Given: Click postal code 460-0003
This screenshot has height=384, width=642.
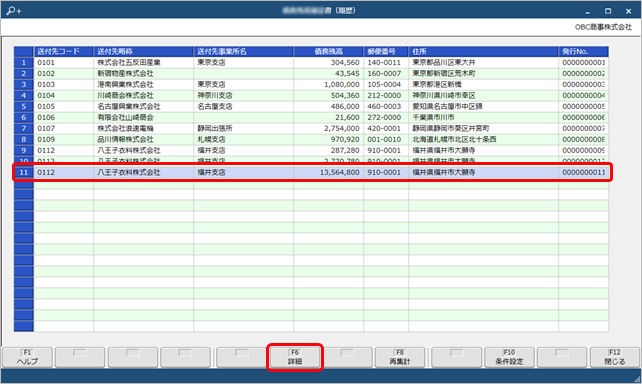Looking at the screenshot, I should coord(386,107).
